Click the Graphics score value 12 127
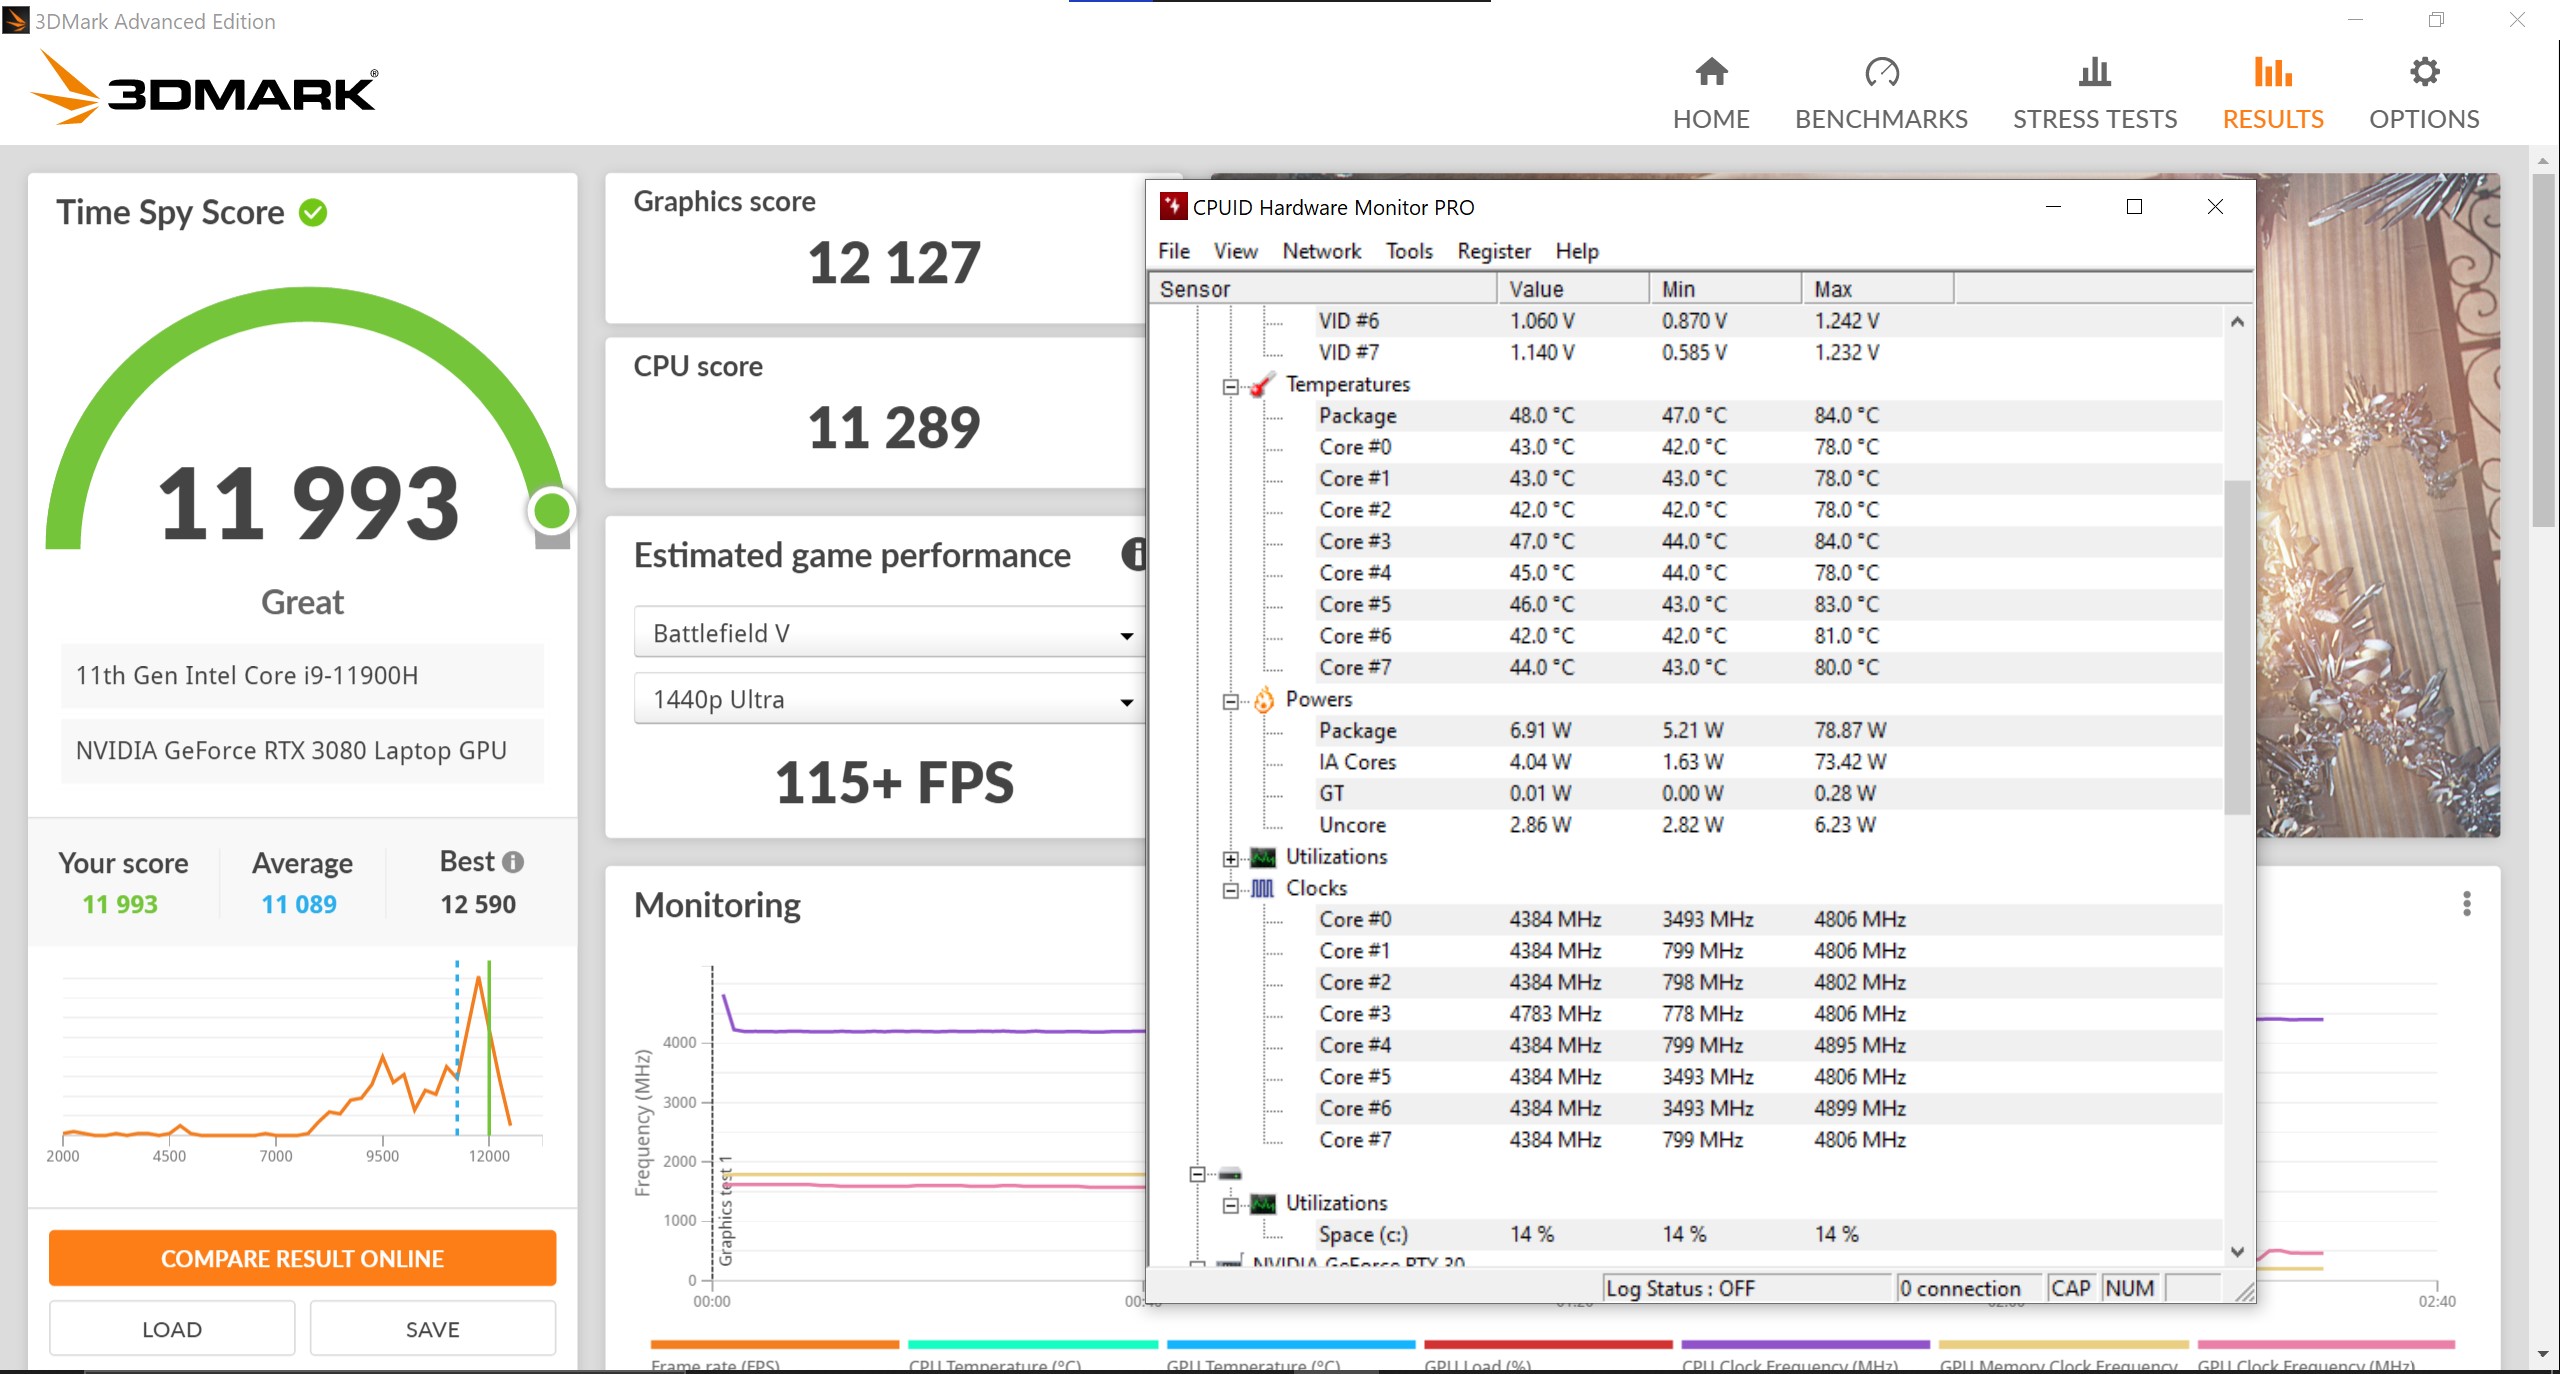Viewport: 2560px width, 1374px height. (x=894, y=263)
